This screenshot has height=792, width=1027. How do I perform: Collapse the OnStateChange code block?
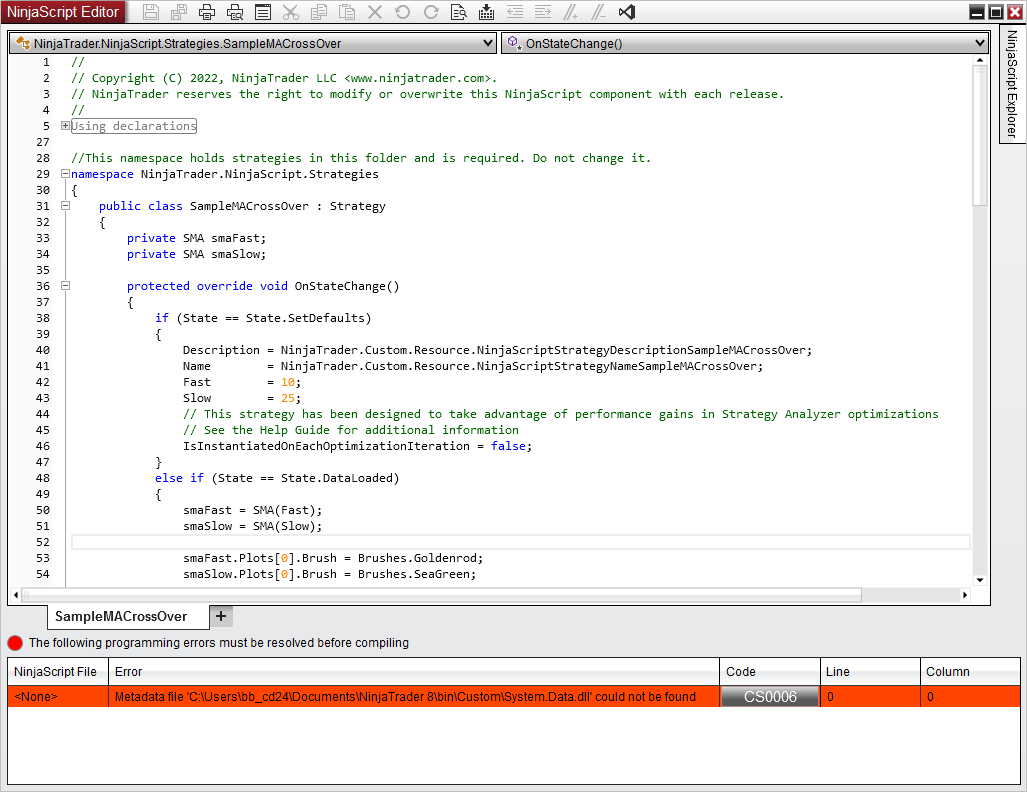64,285
